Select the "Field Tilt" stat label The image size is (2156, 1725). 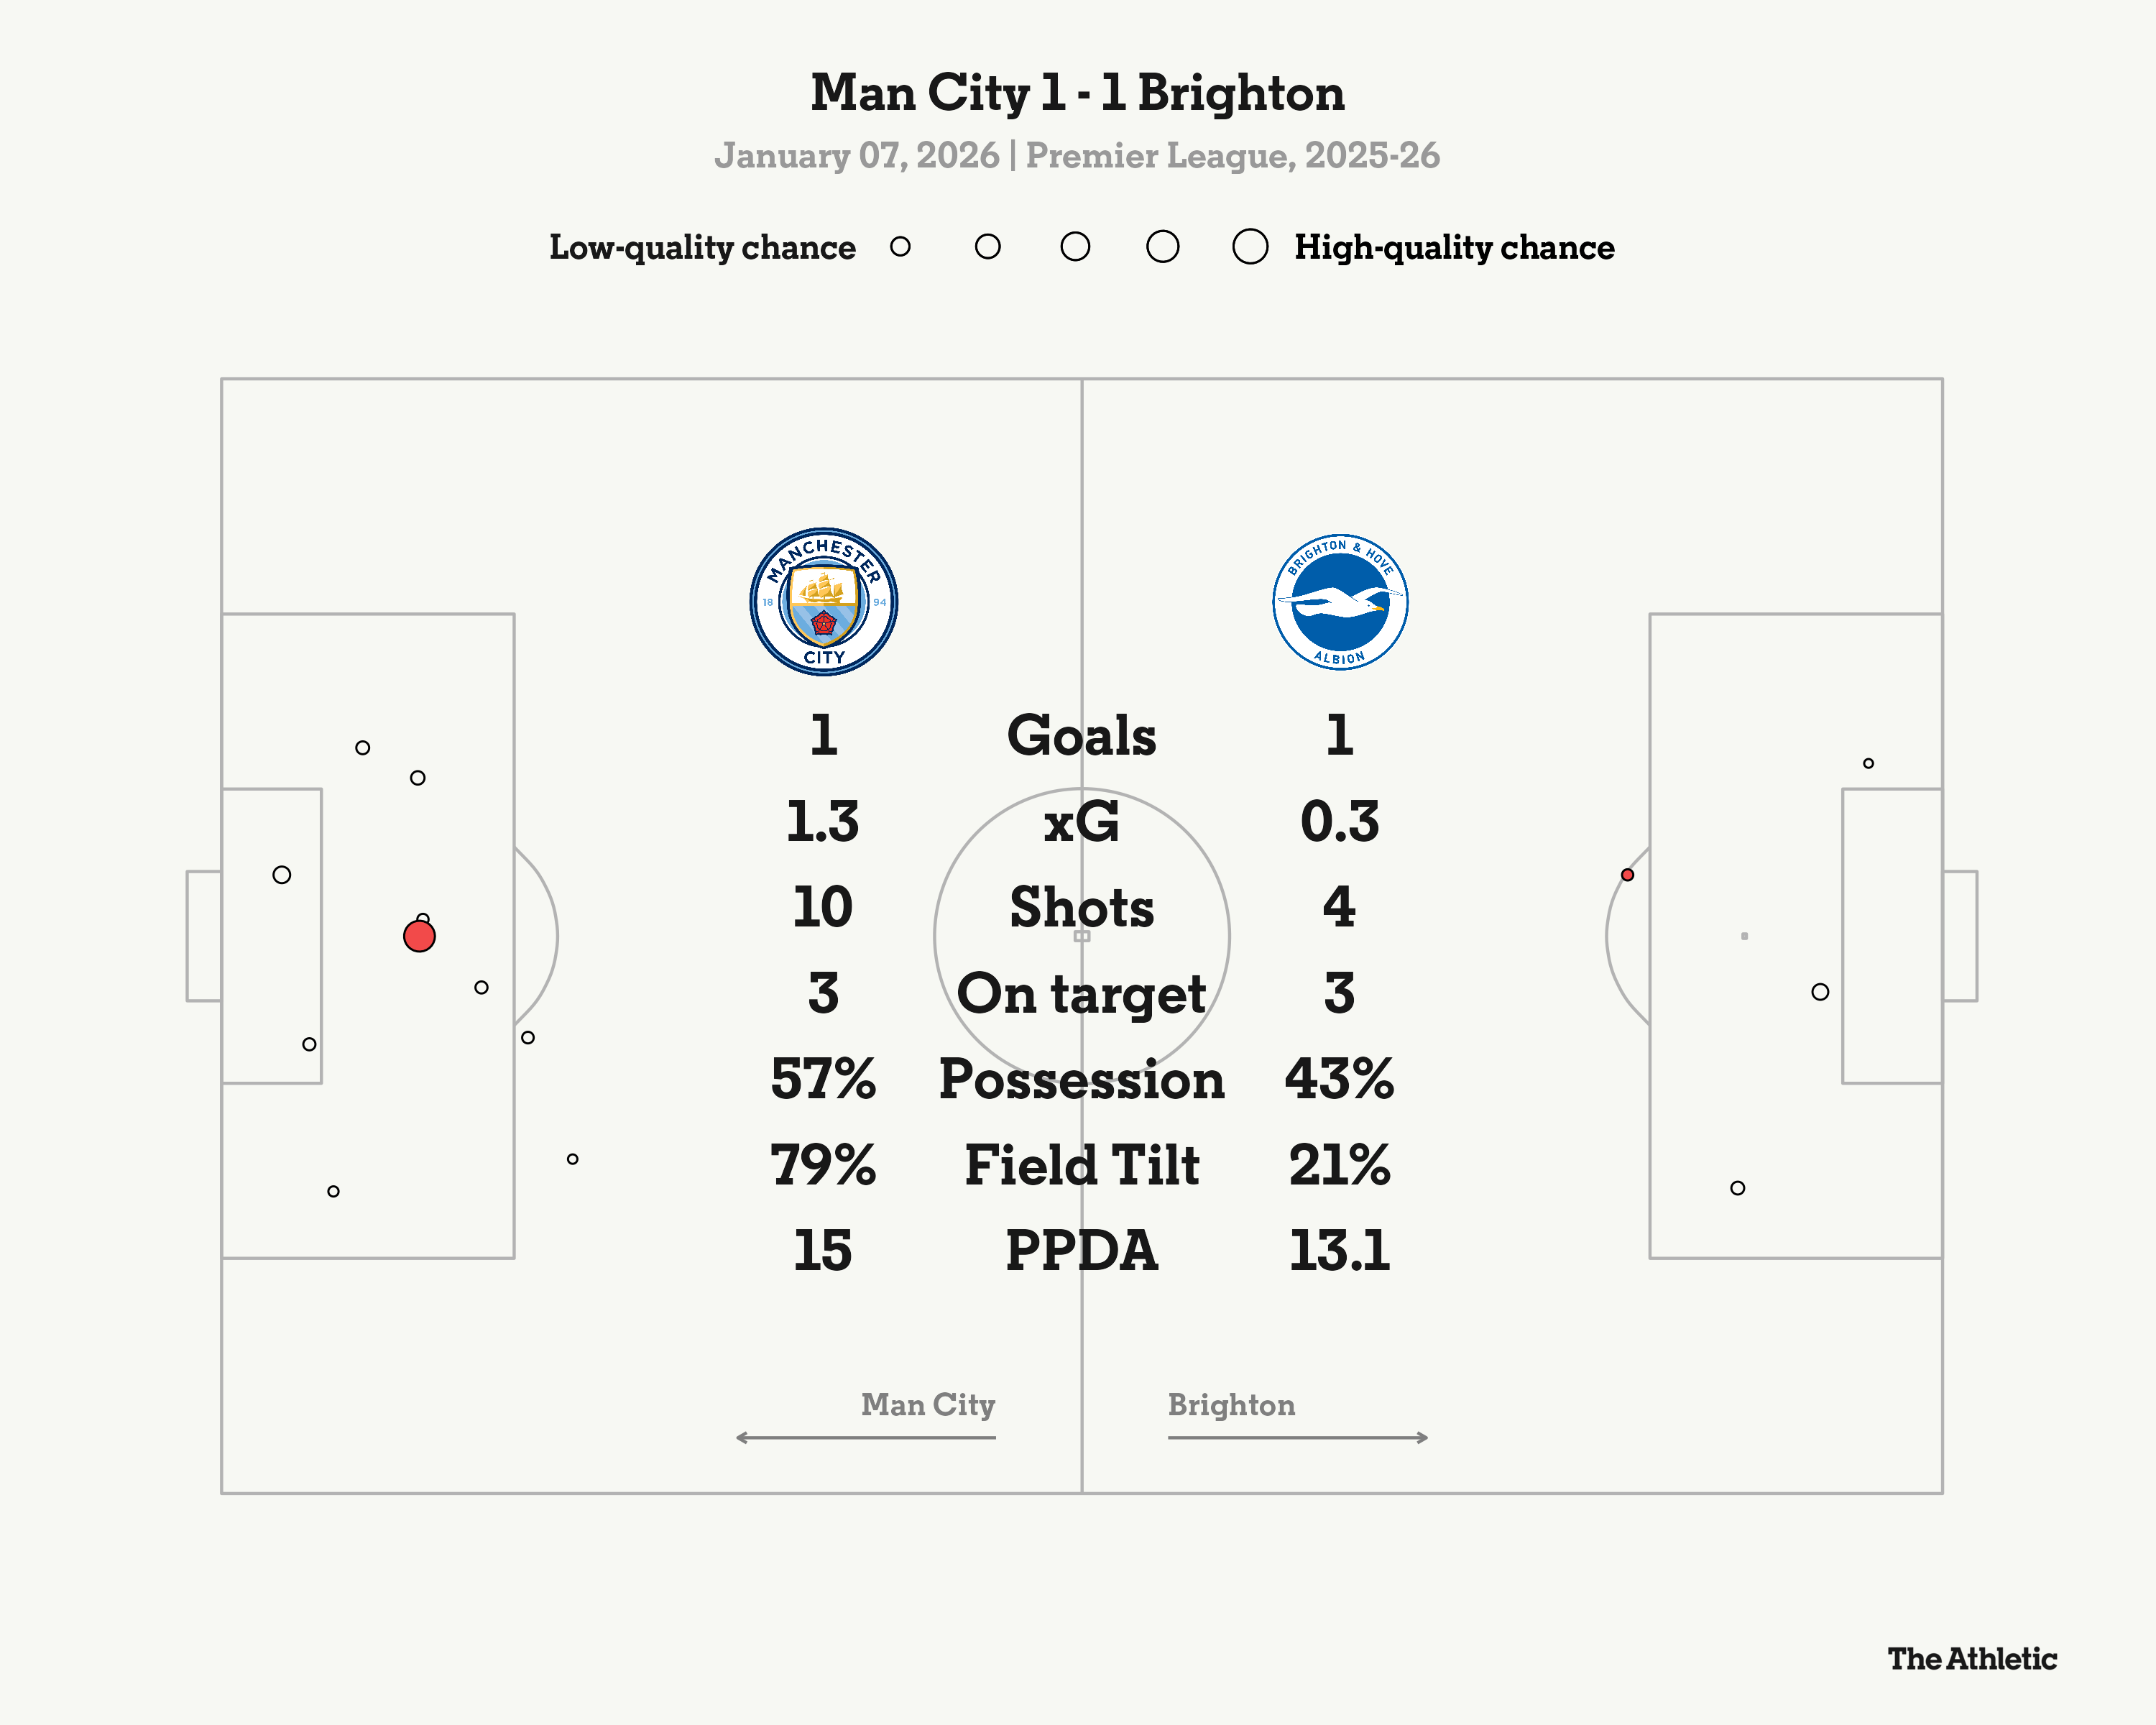pos(1081,1165)
